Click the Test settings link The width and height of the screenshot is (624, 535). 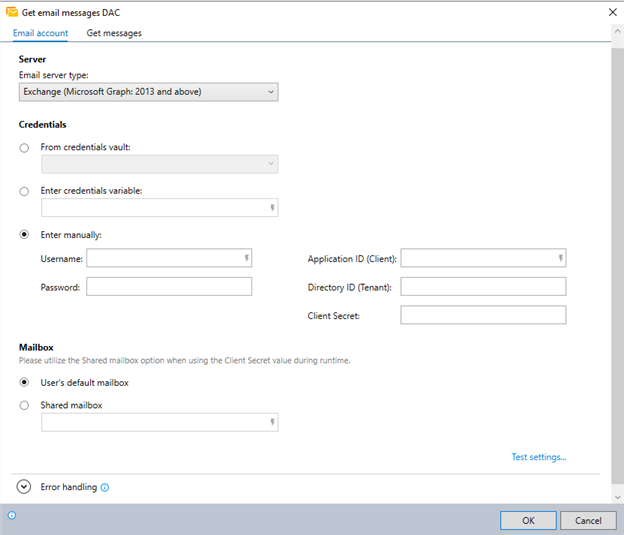tap(538, 457)
